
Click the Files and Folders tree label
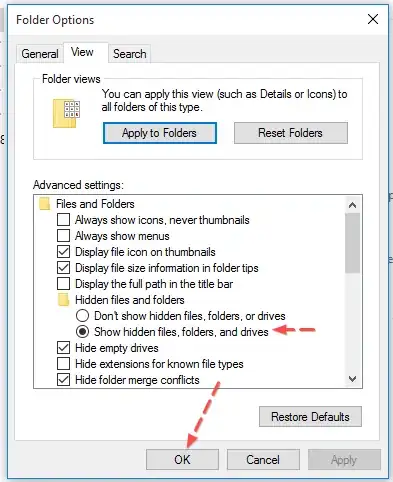click(x=95, y=204)
